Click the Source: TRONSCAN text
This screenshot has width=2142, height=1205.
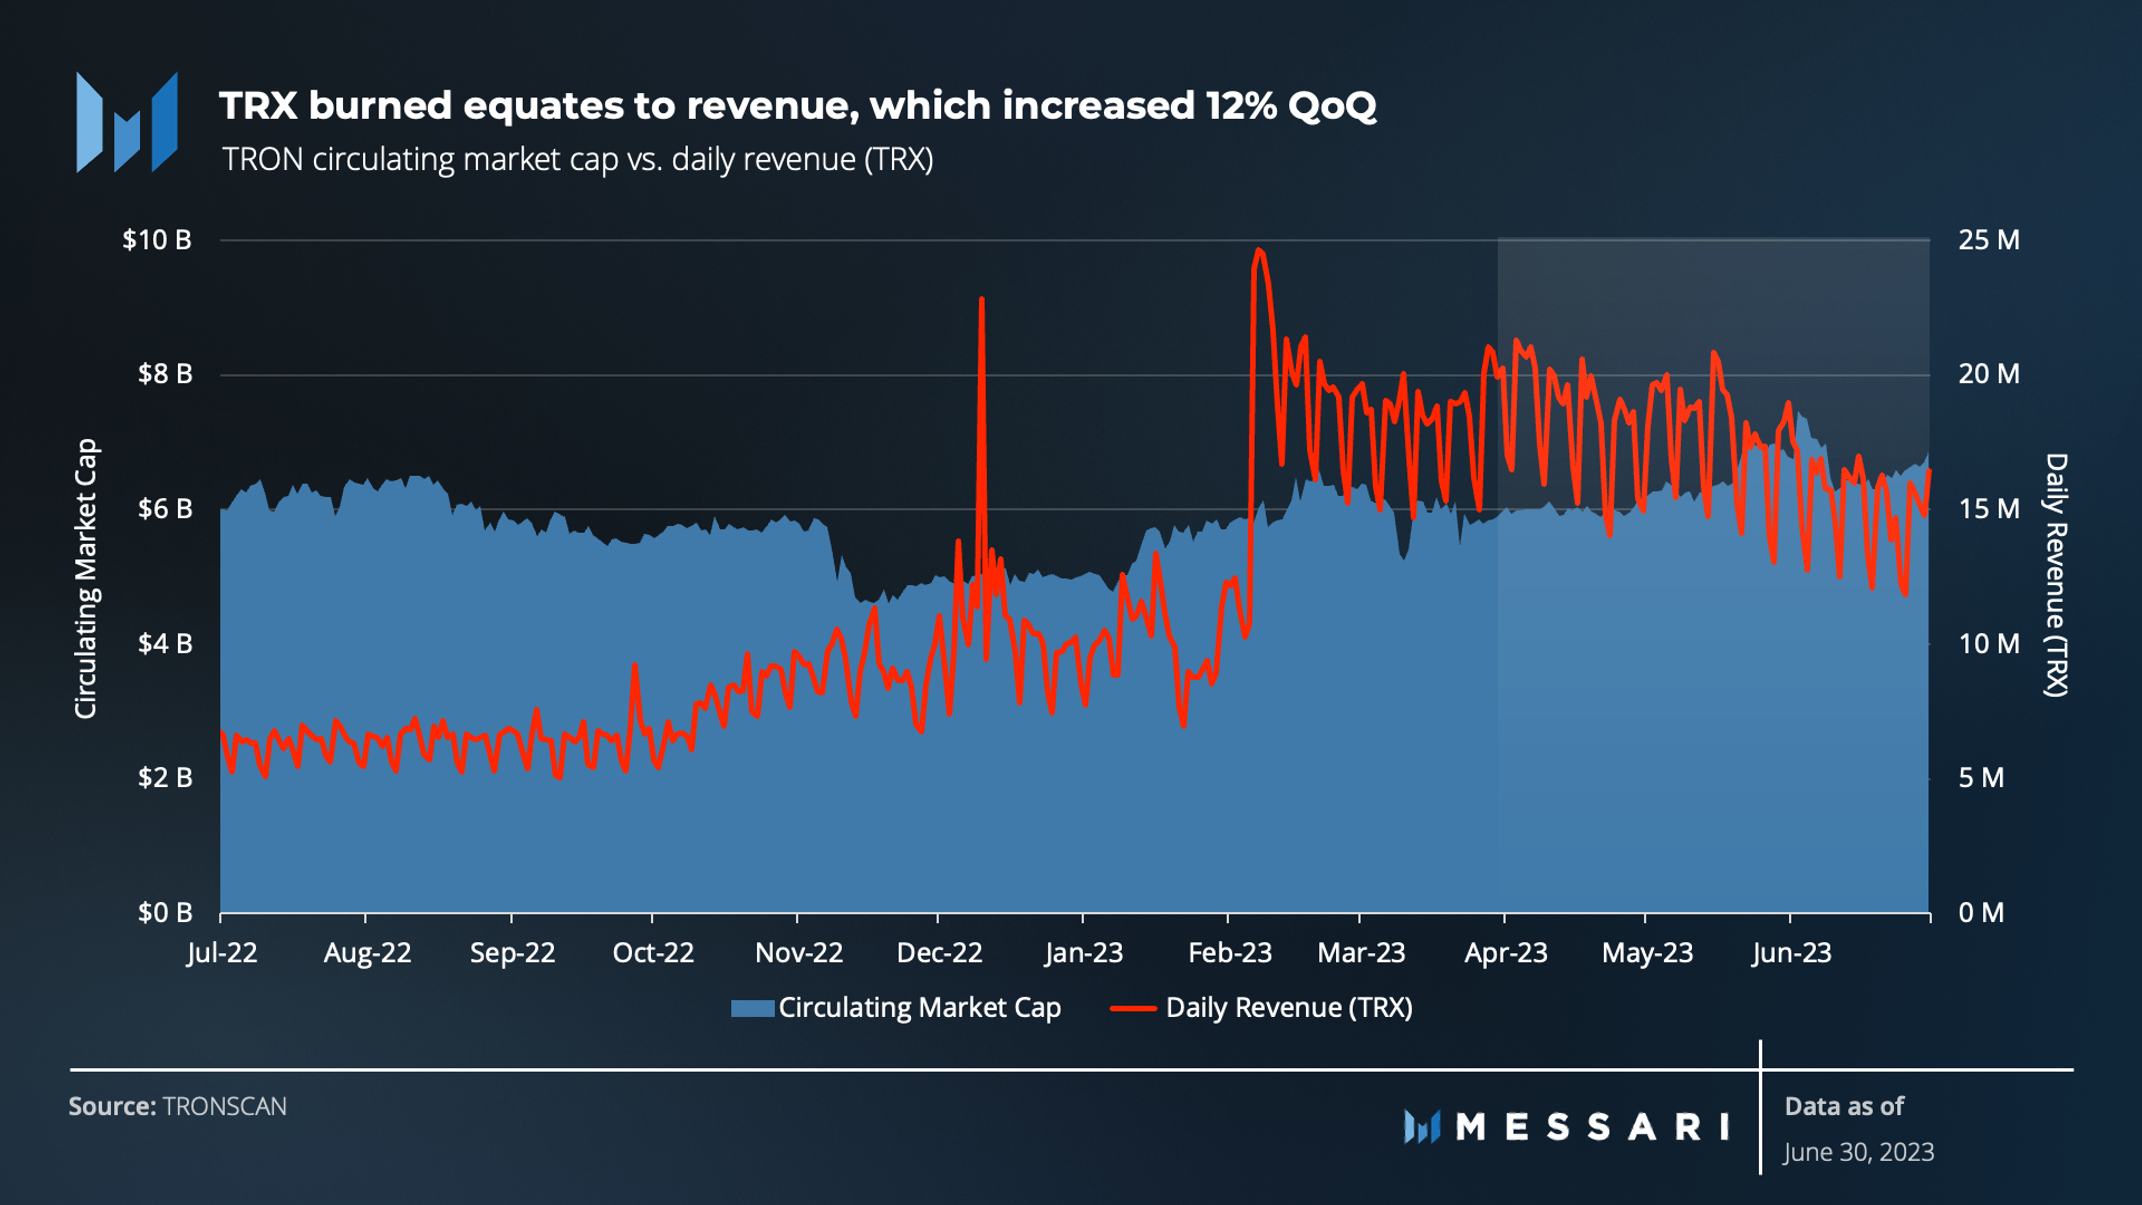tap(177, 1106)
